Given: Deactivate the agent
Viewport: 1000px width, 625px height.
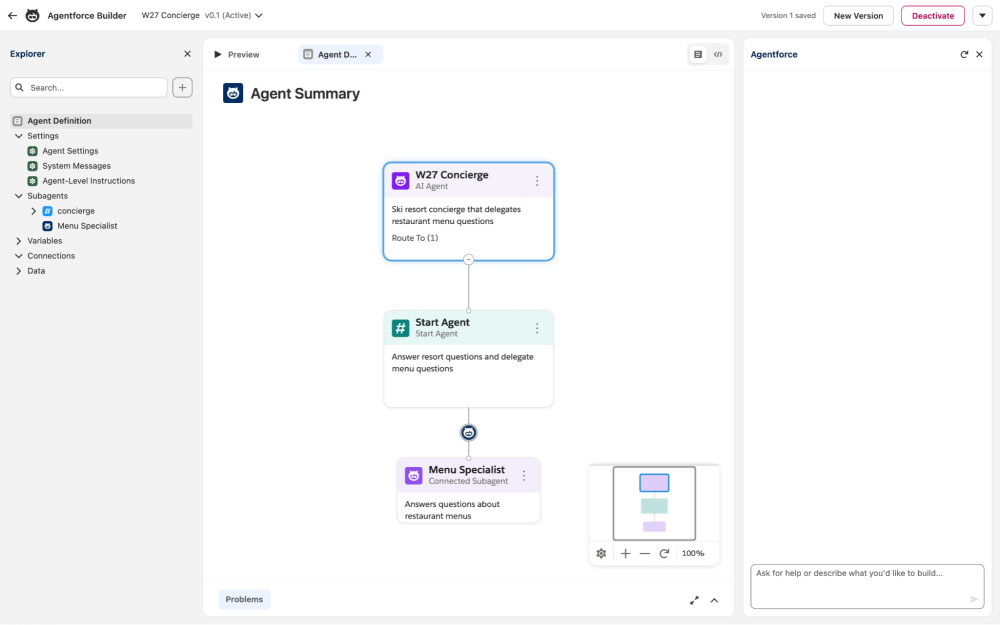Looking at the screenshot, I should [932, 15].
